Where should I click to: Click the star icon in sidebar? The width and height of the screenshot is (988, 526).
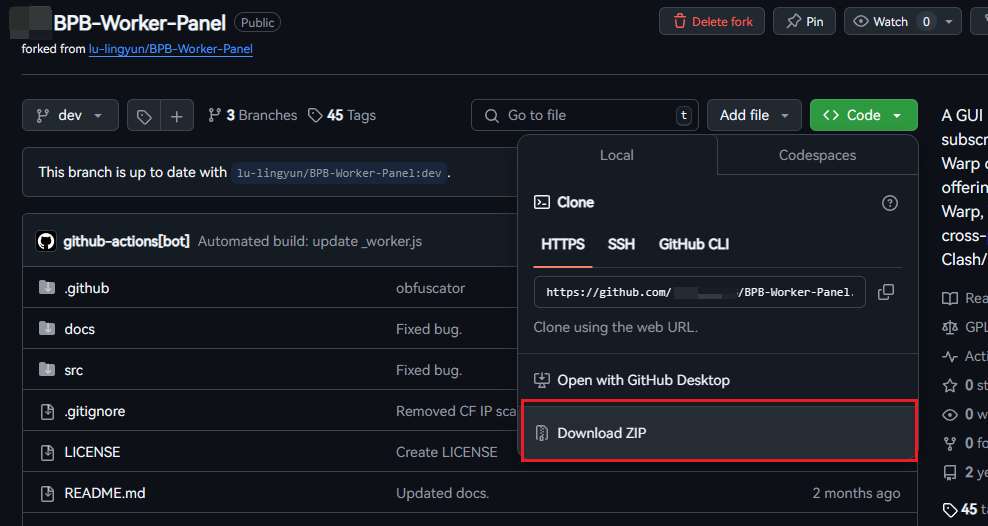pos(950,386)
